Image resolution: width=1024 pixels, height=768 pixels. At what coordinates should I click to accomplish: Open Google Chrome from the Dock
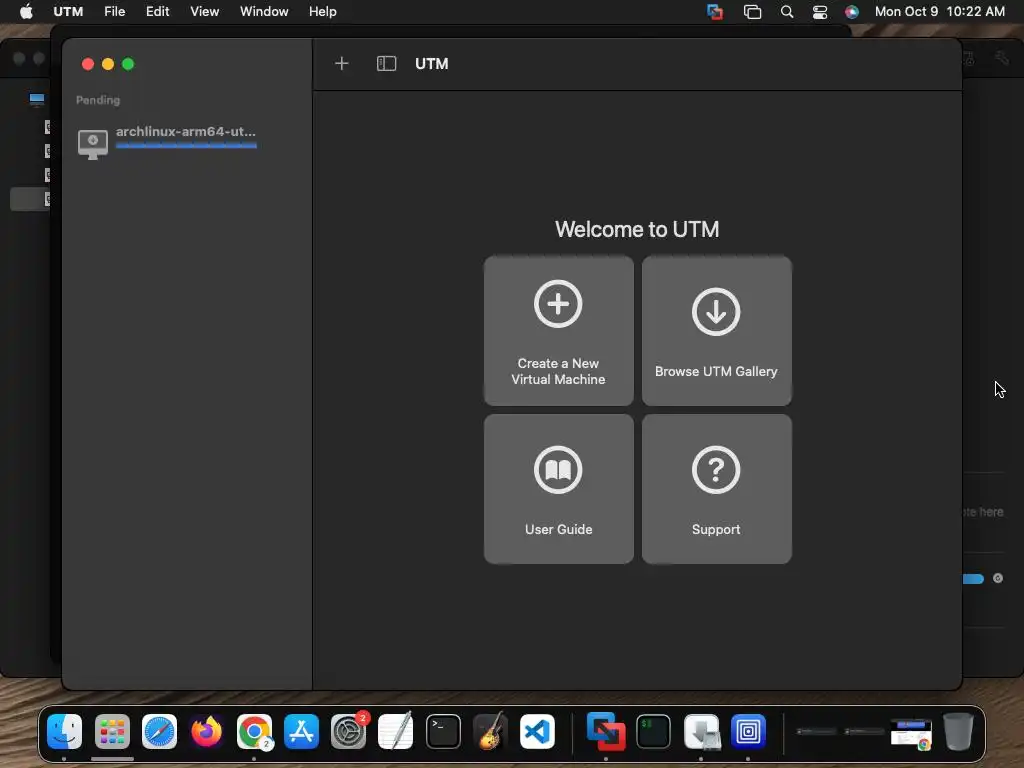pos(254,731)
